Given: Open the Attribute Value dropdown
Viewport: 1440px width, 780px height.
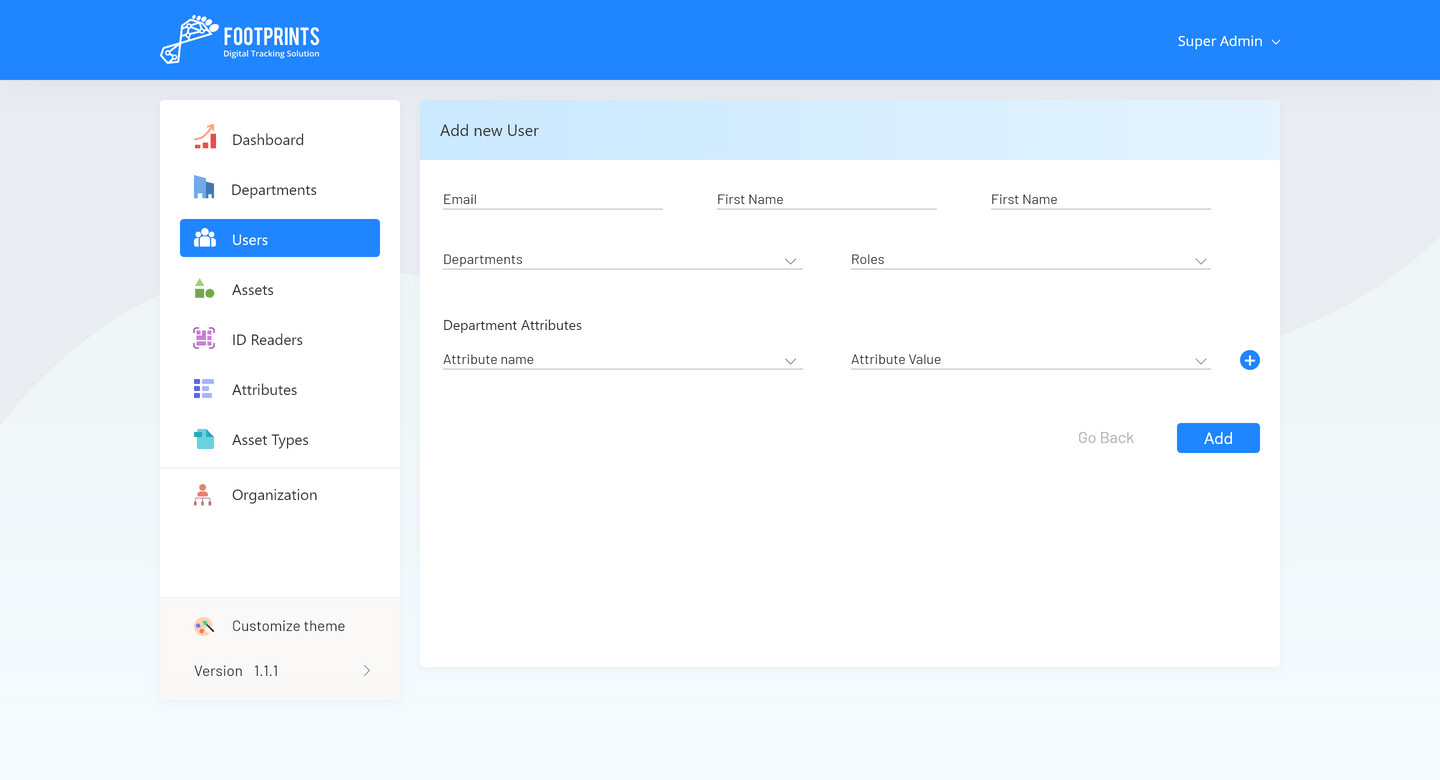Looking at the screenshot, I should 1031,359.
